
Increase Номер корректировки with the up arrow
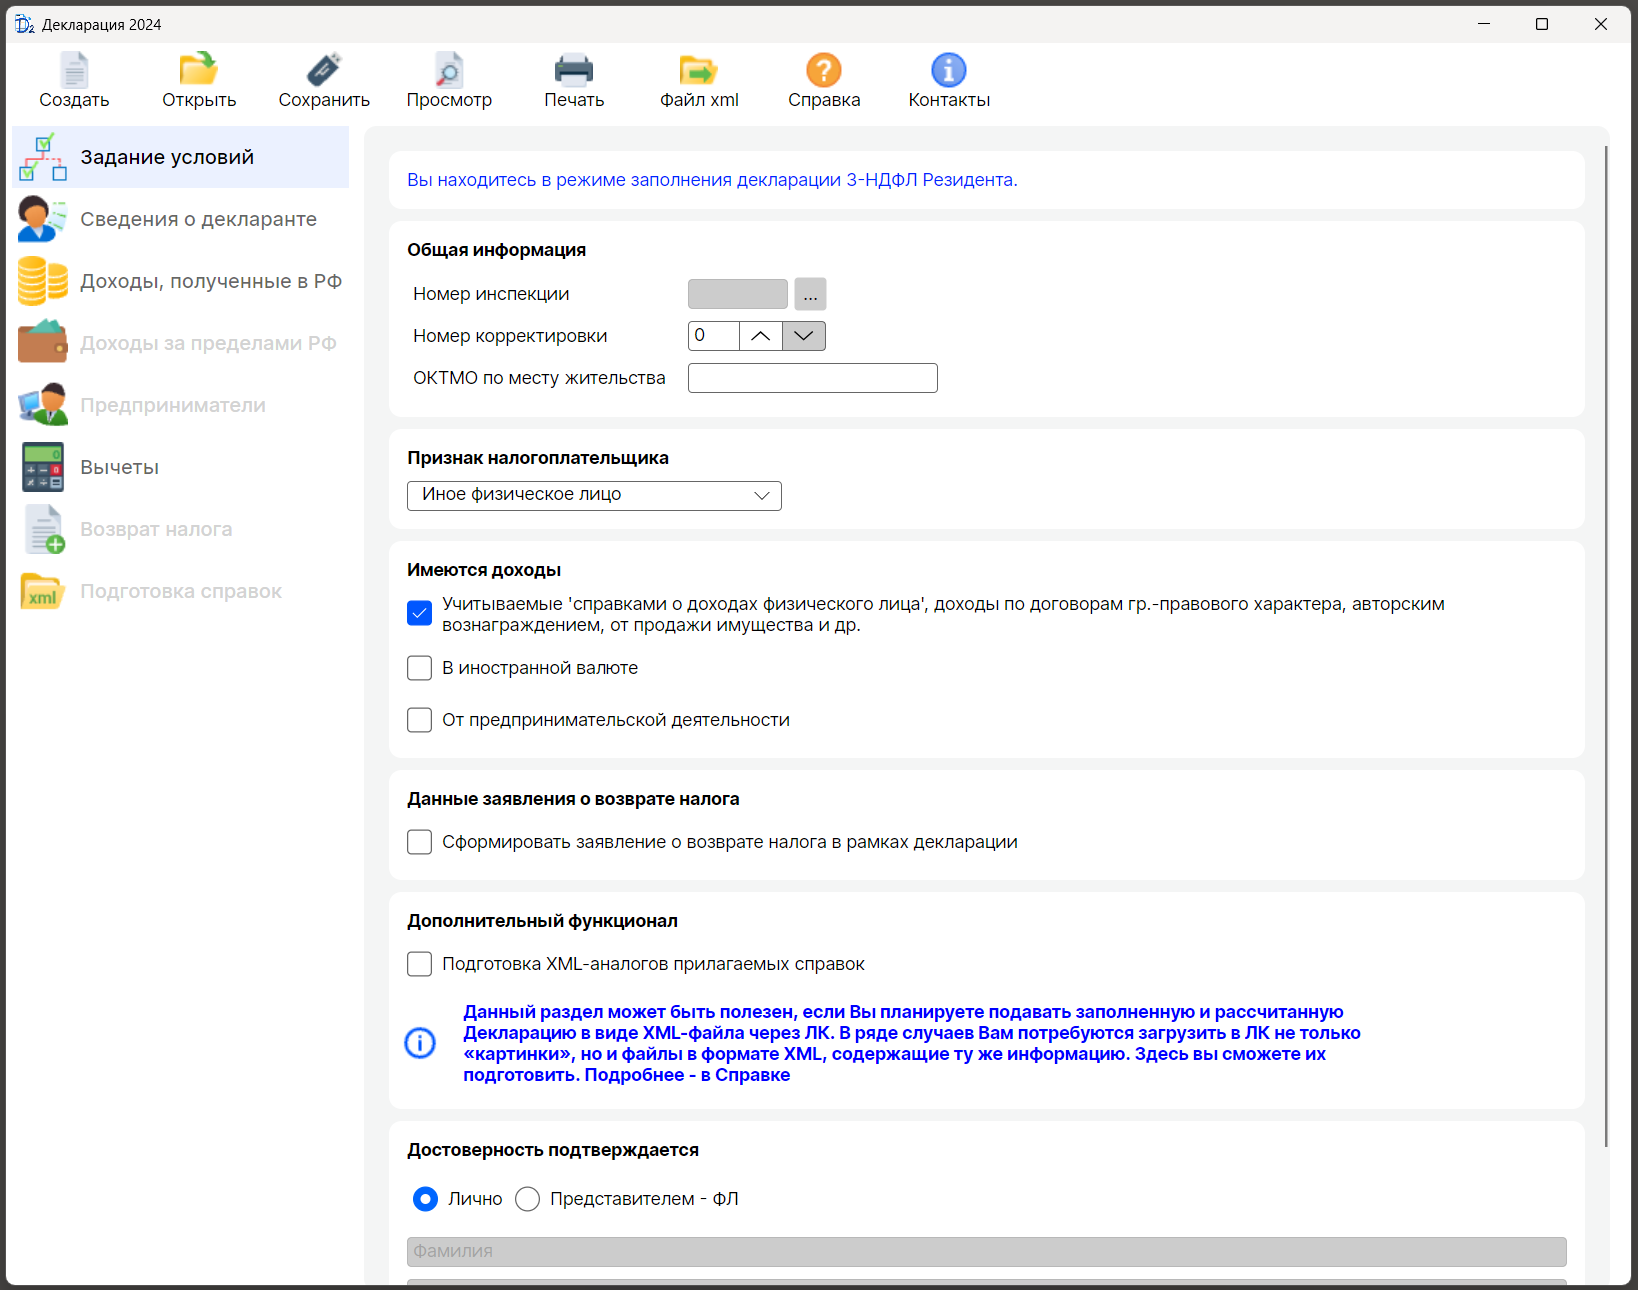point(761,336)
